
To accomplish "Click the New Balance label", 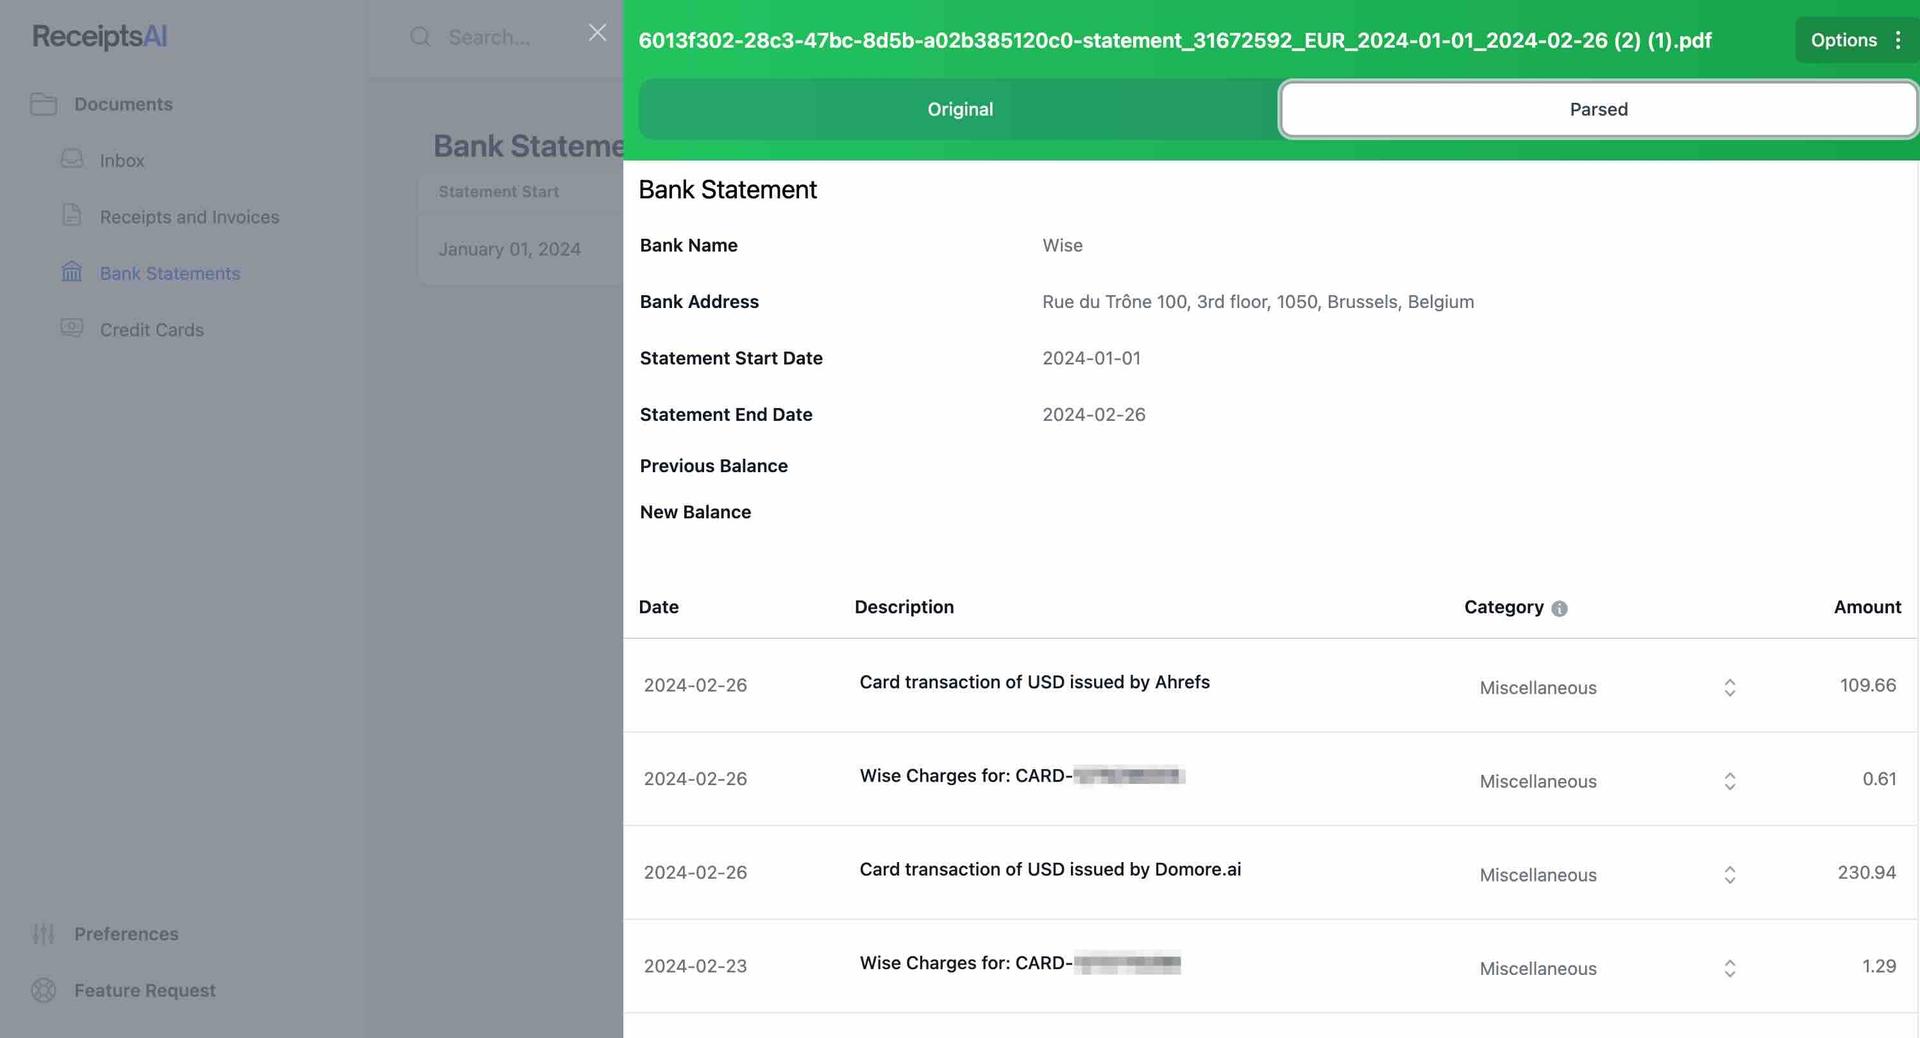I will tap(695, 512).
